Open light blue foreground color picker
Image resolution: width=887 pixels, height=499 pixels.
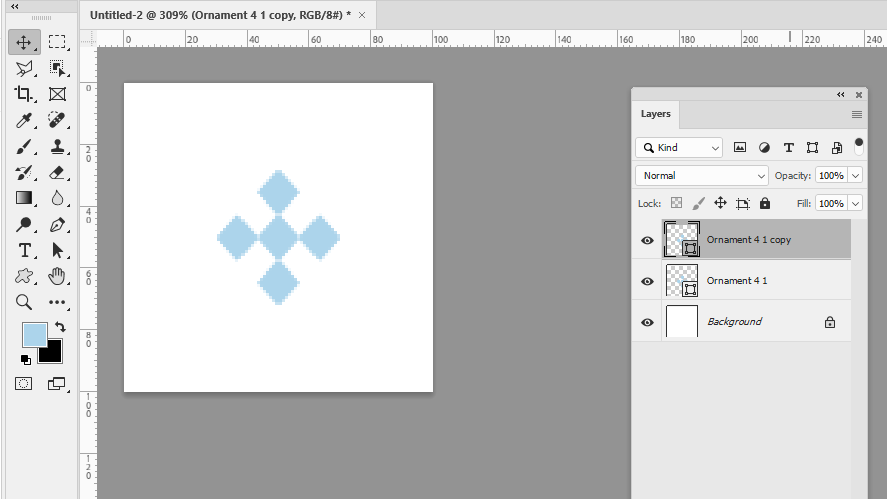pyautogui.click(x=34, y=334)
